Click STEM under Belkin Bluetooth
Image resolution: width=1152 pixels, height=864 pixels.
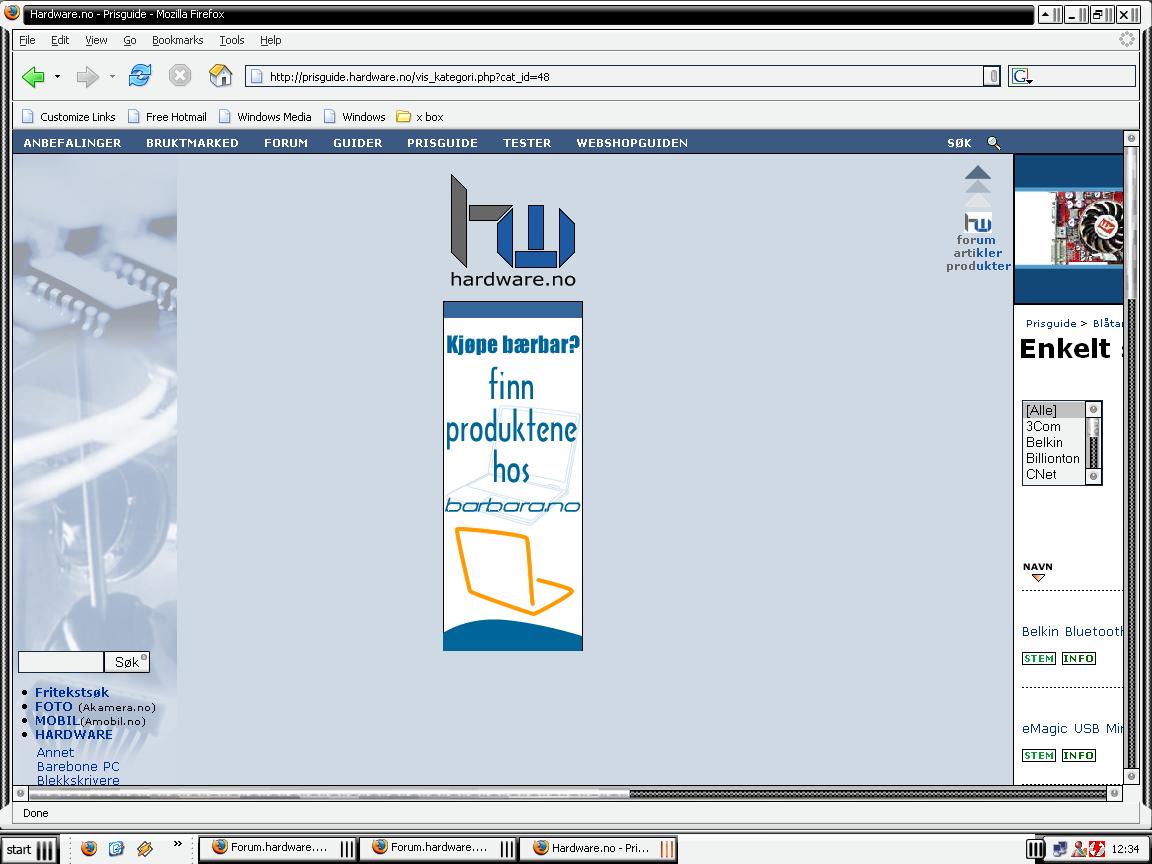tap(1039, 658)
